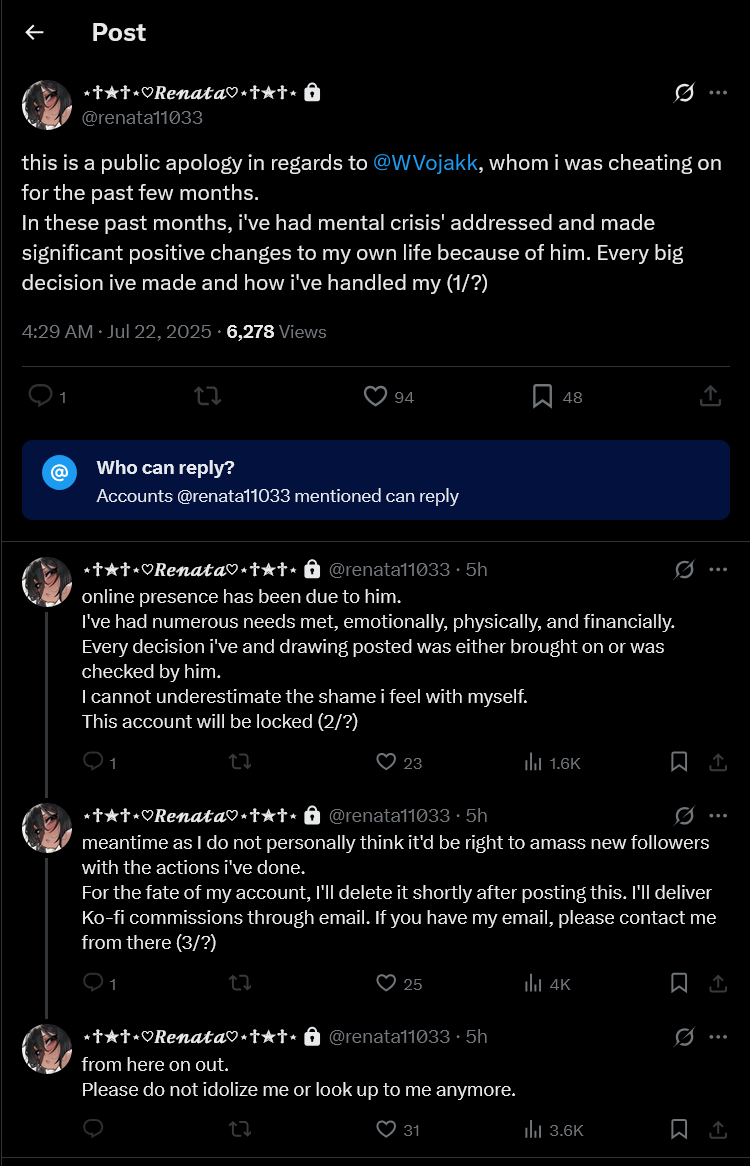Click the 'Who can reply?' info banner
This screenshot has height=1166, width=750.
[375, 480]
